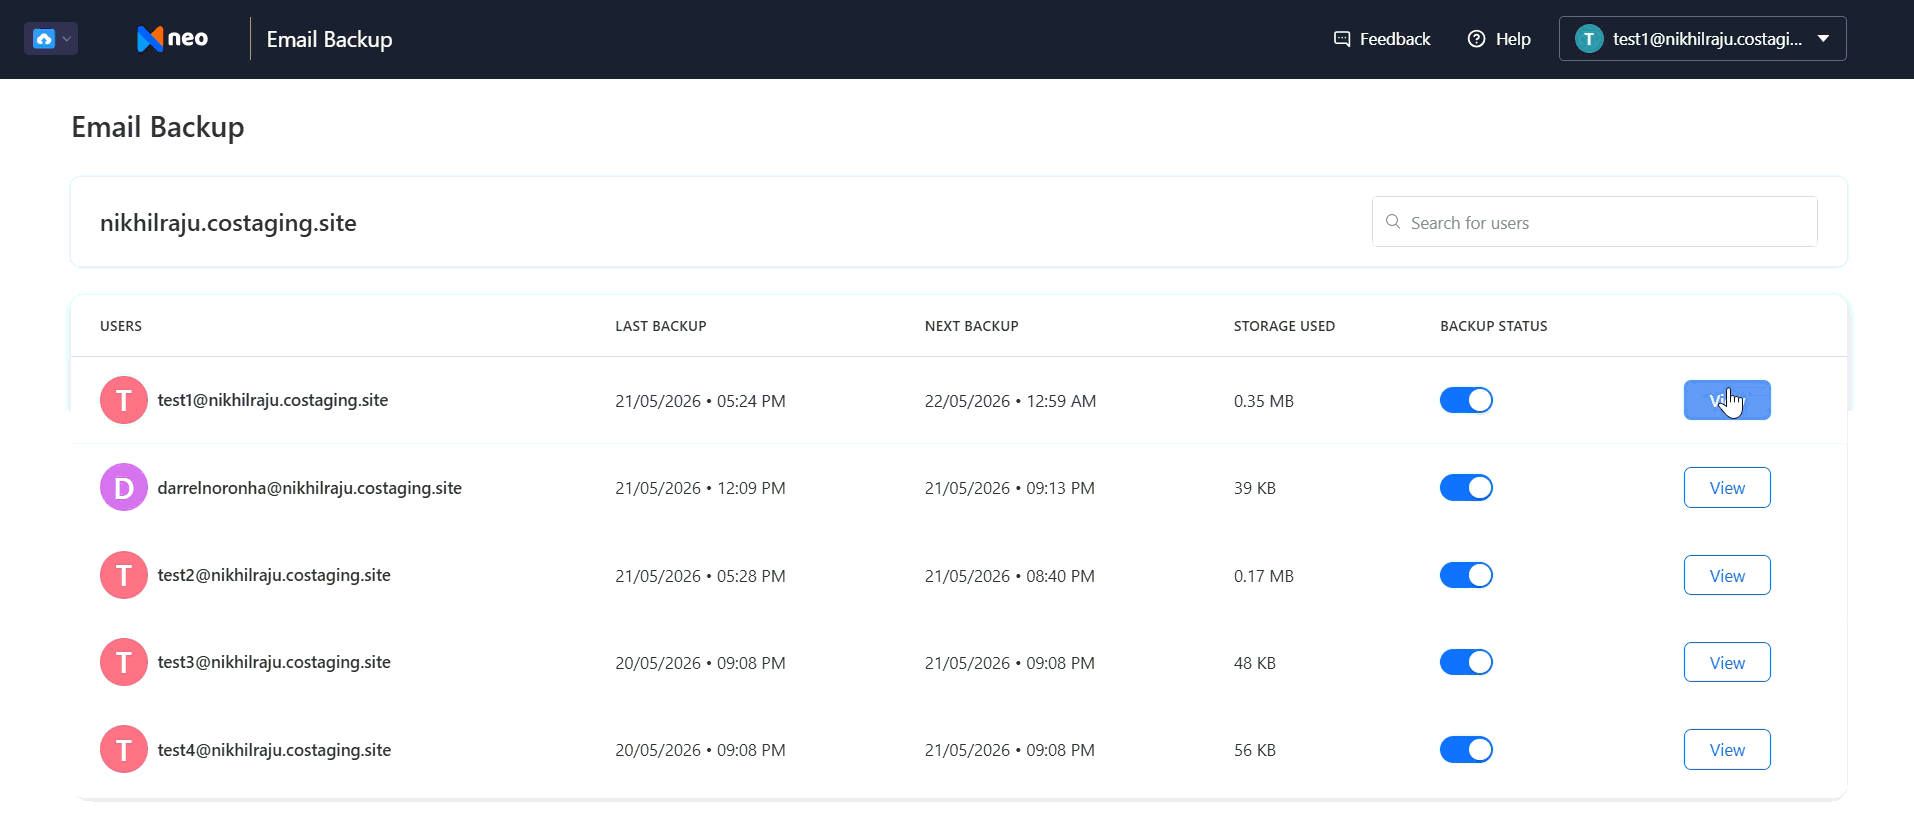Click the NEXT BACKUP column header
This screenshot has width=1914, height=818.
coord(972,326)
